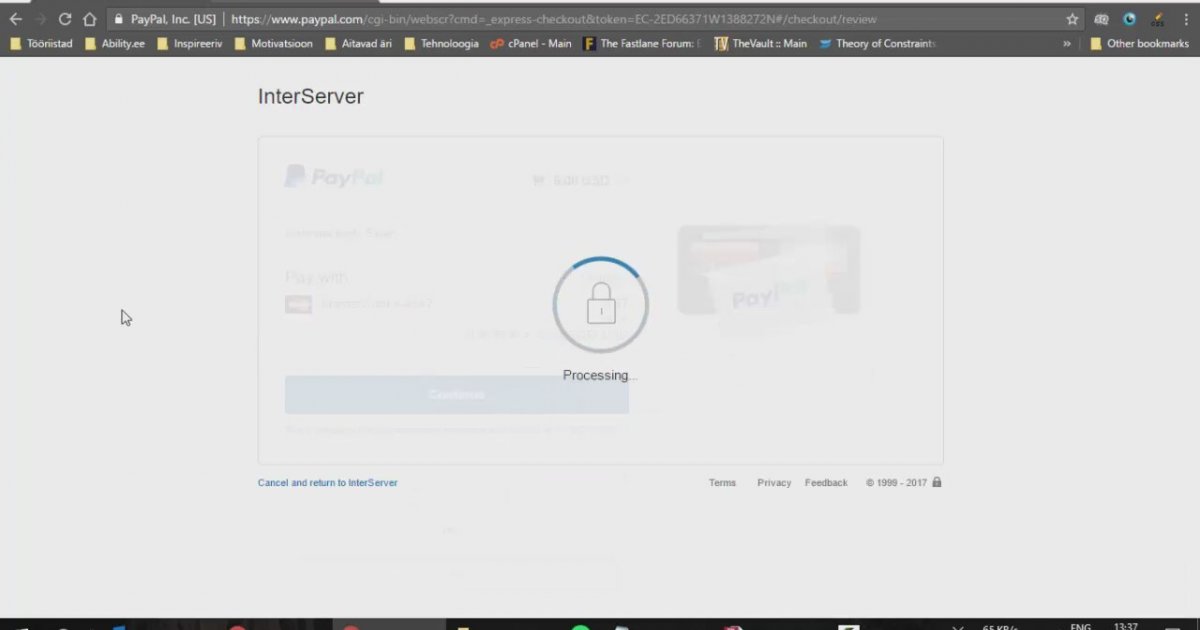Screen dimensions: 1200x630
Task: Open the Chrome three-dot menu
Action: (x=1185, y=19)
